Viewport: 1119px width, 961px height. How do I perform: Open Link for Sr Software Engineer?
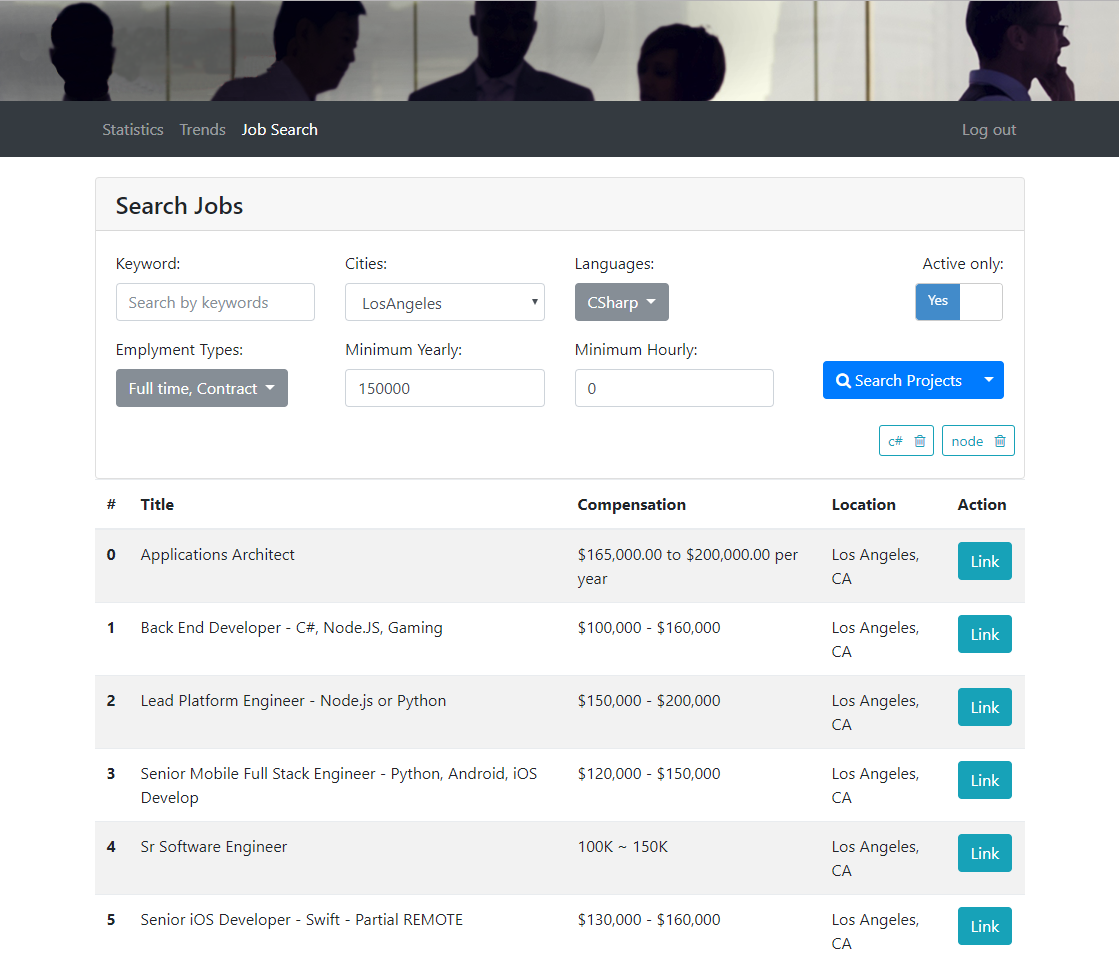click(984, 853)
